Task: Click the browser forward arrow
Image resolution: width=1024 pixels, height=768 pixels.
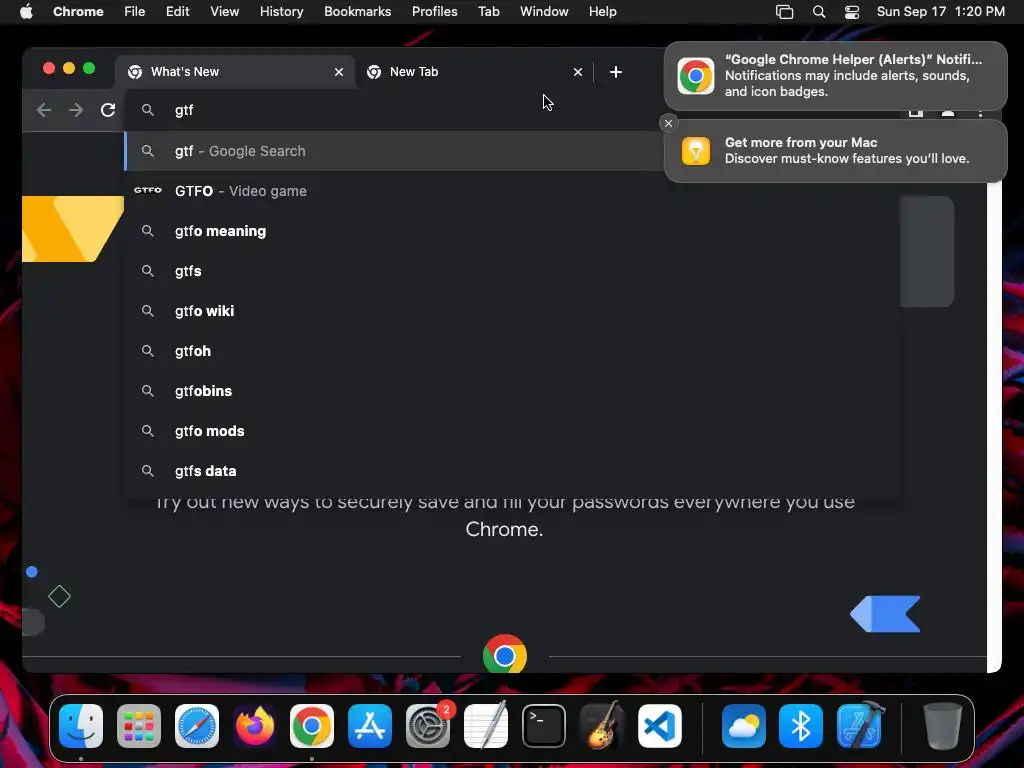Action: point(76,110)
